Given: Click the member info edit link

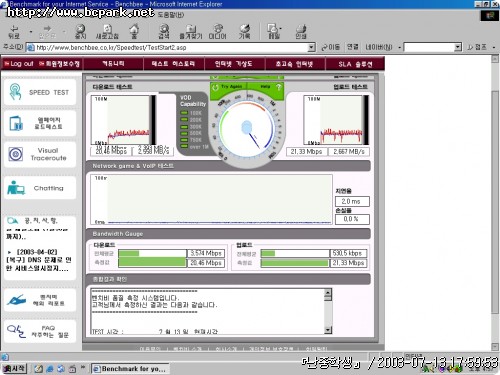Looking at the screenshot, I should pyautogui.click(x=60, y=63).
